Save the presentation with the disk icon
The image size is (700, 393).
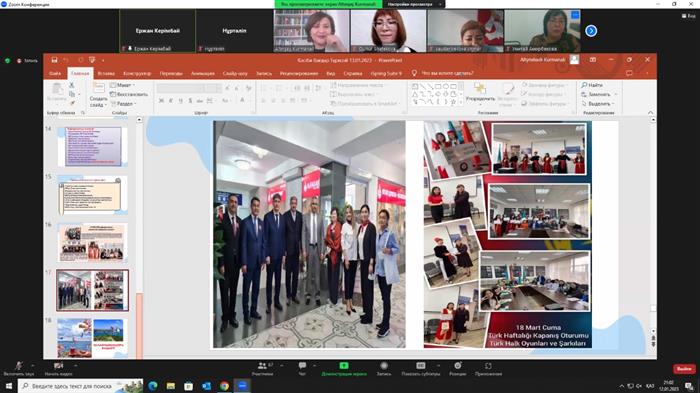54,60
